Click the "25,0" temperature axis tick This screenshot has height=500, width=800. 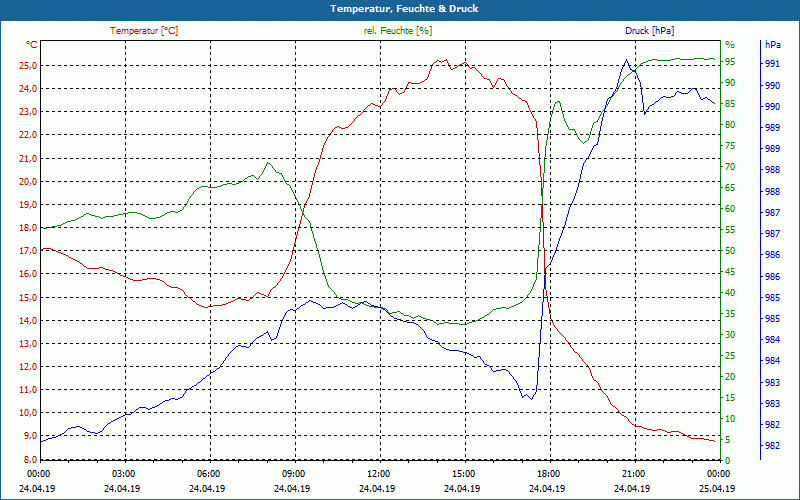click(x=28, y=65)
